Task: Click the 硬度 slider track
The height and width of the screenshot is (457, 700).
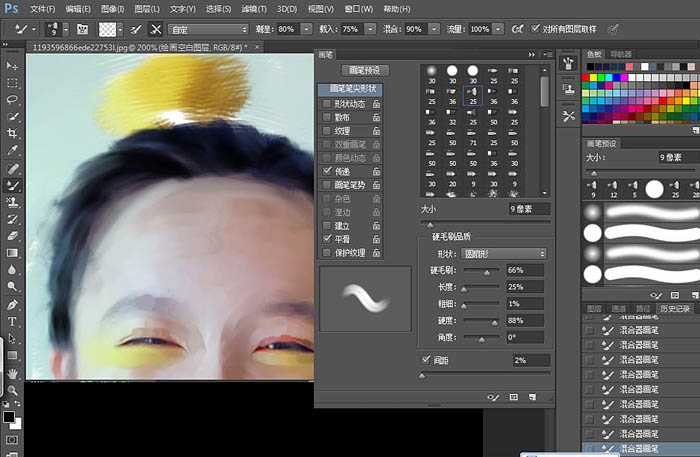Action: (481, 321)
